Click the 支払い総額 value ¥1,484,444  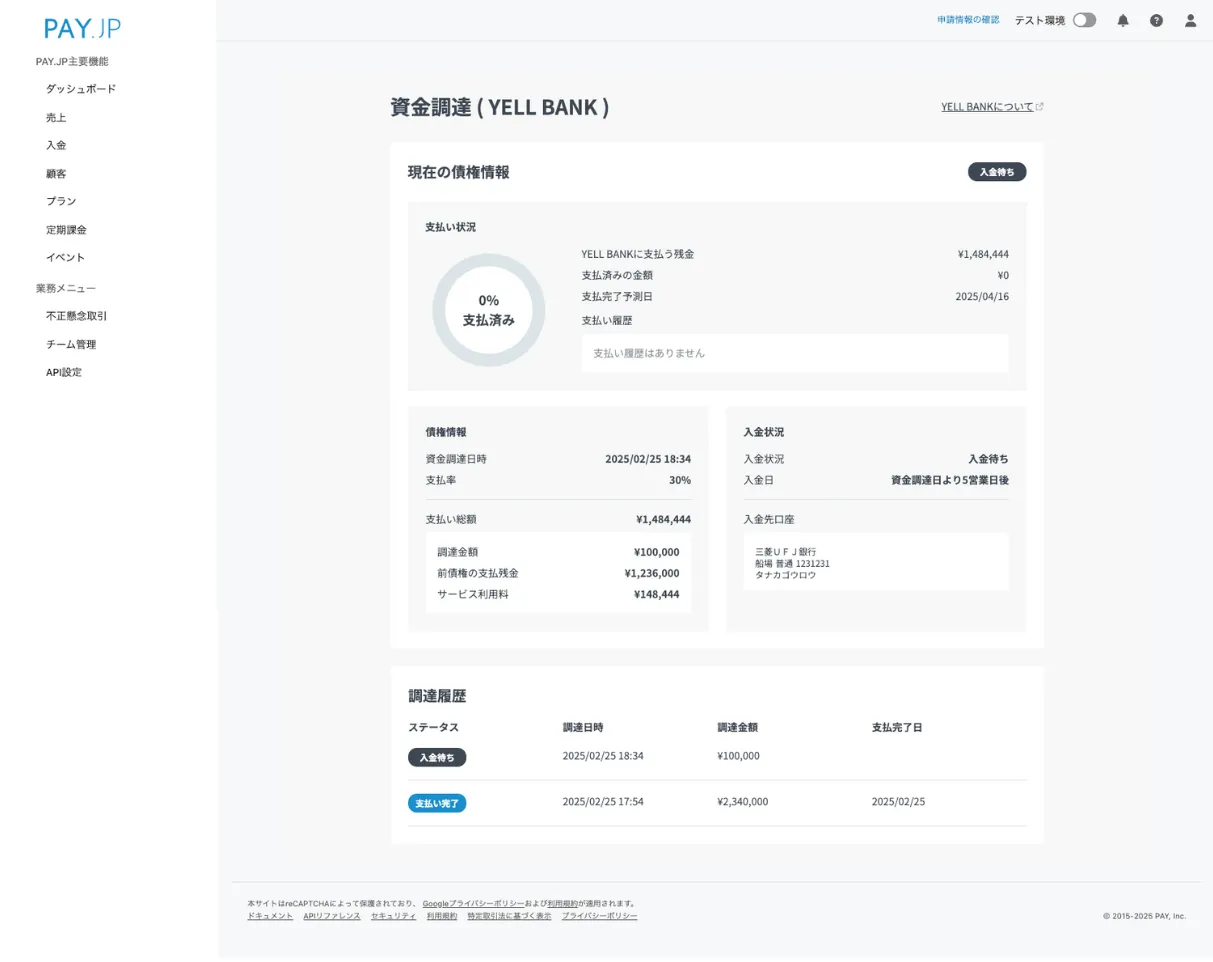pos(663,520)
